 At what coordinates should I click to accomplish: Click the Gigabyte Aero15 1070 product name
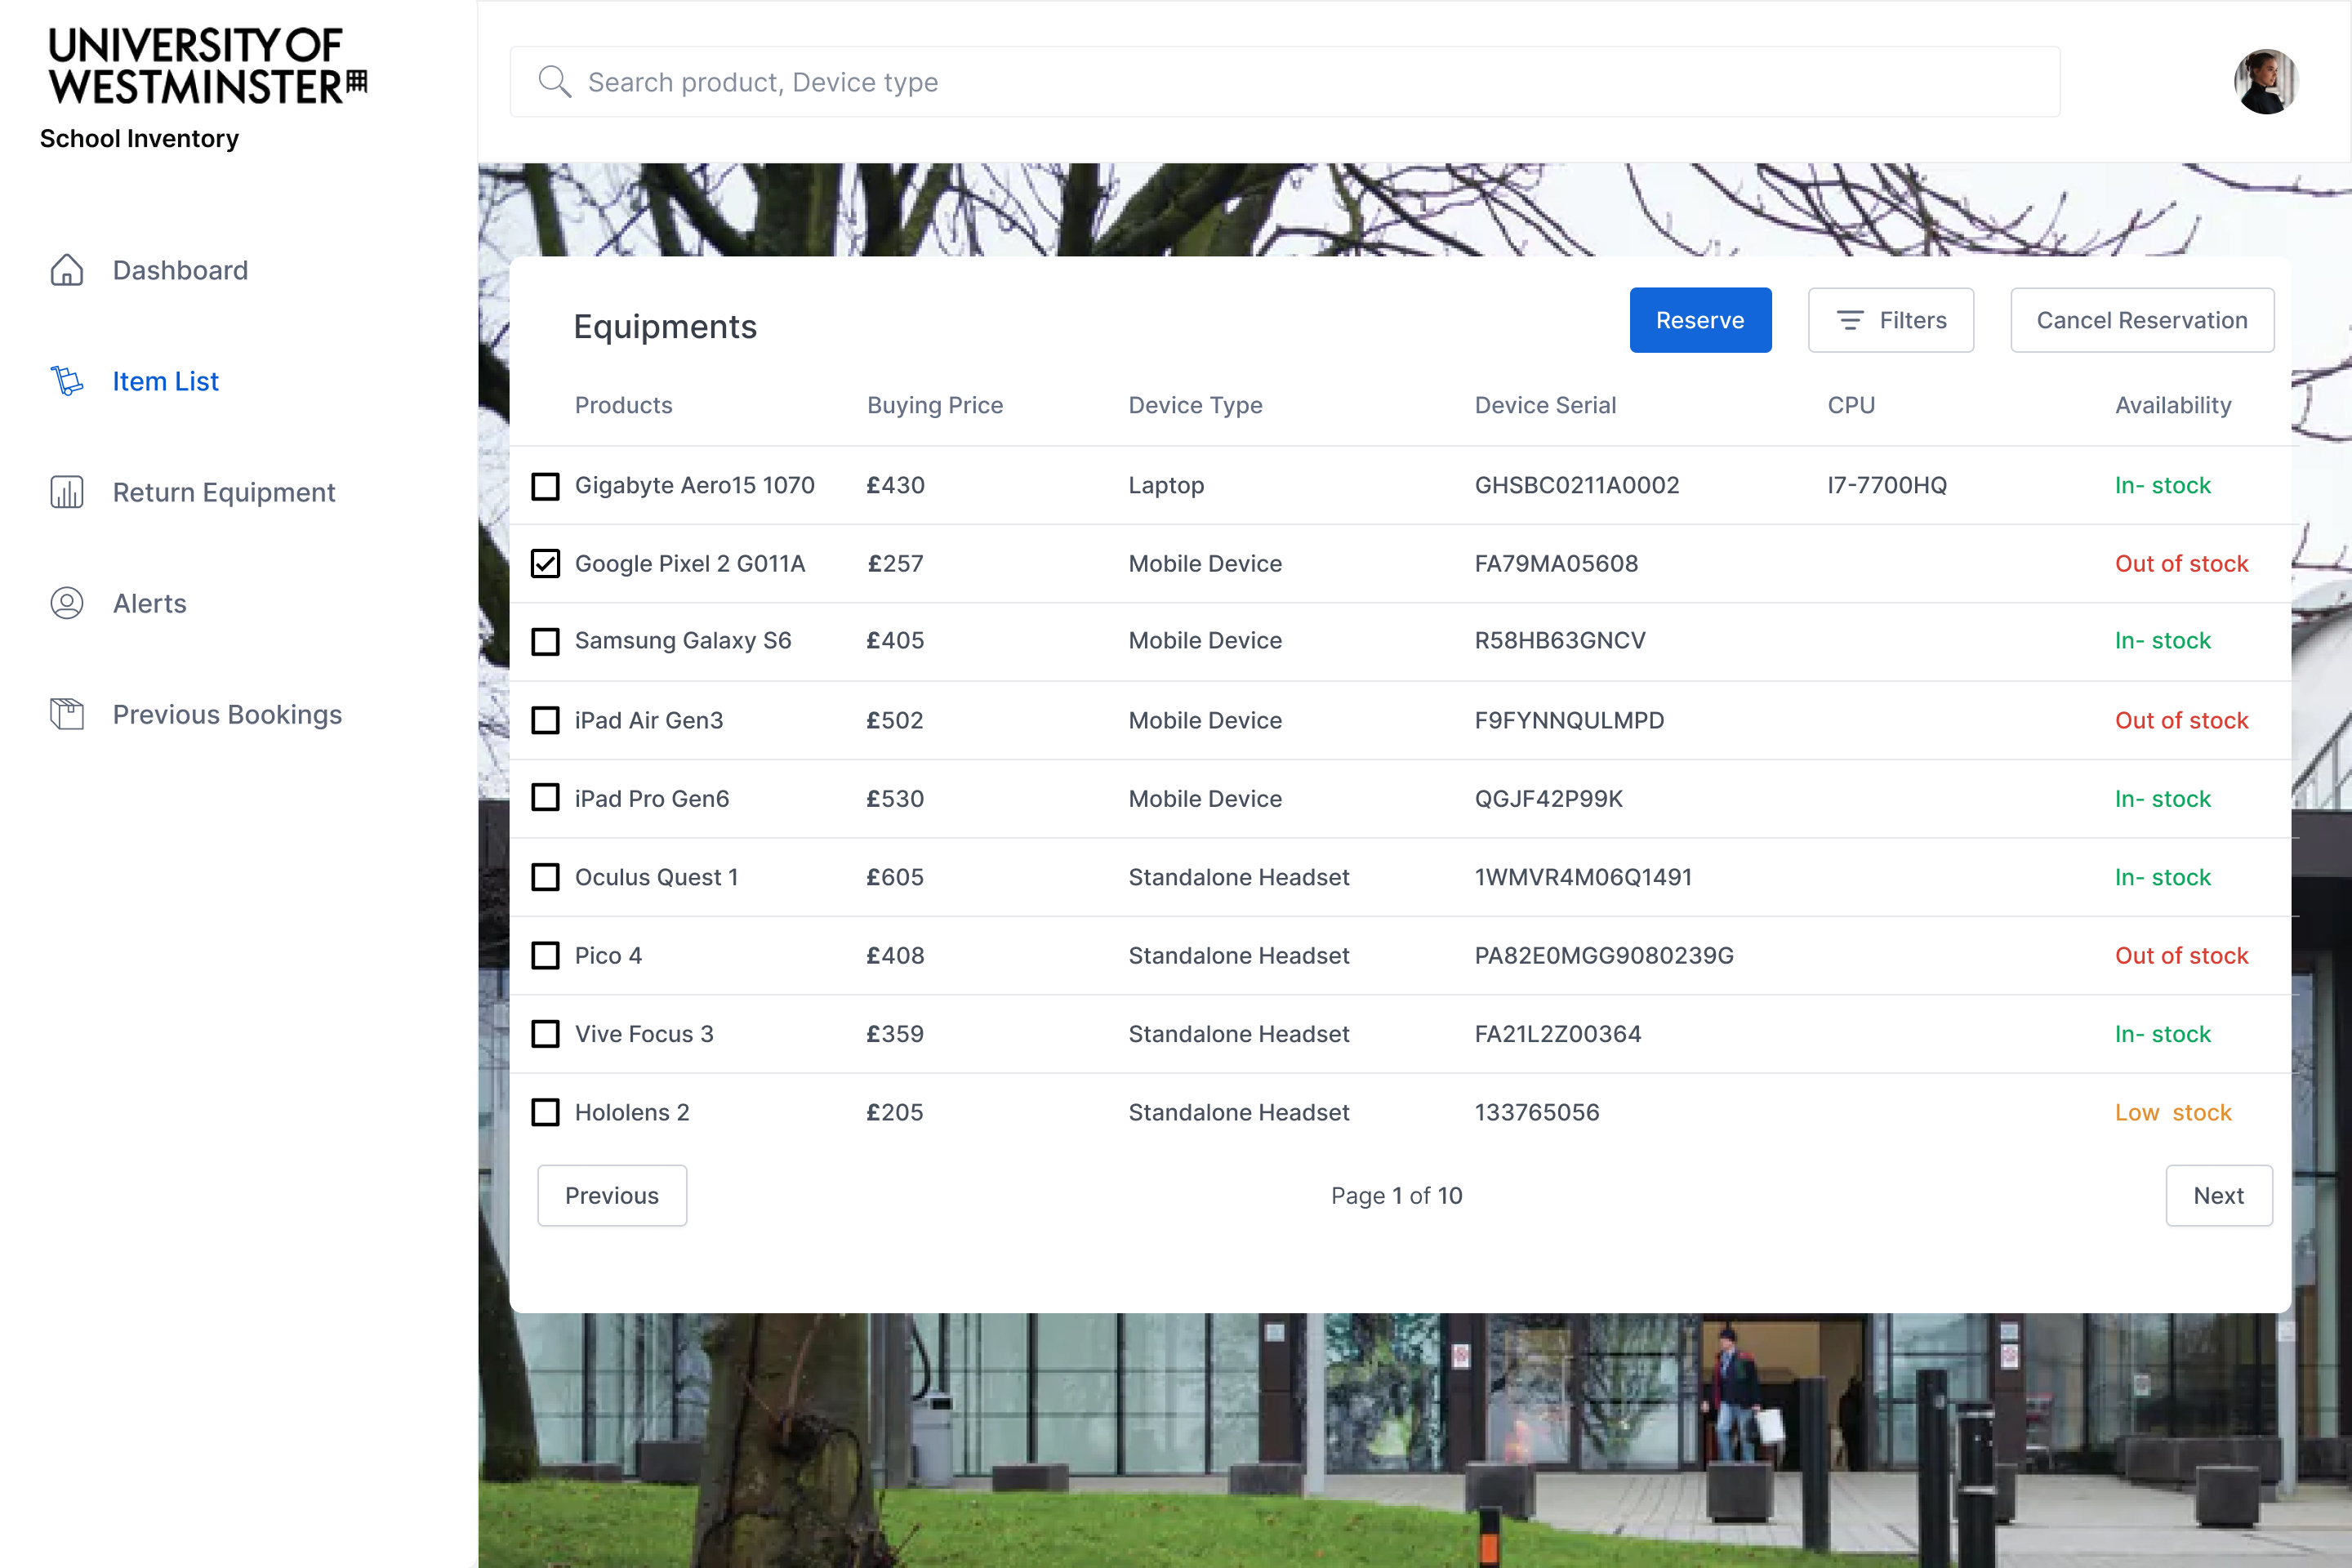pos(695,485)
